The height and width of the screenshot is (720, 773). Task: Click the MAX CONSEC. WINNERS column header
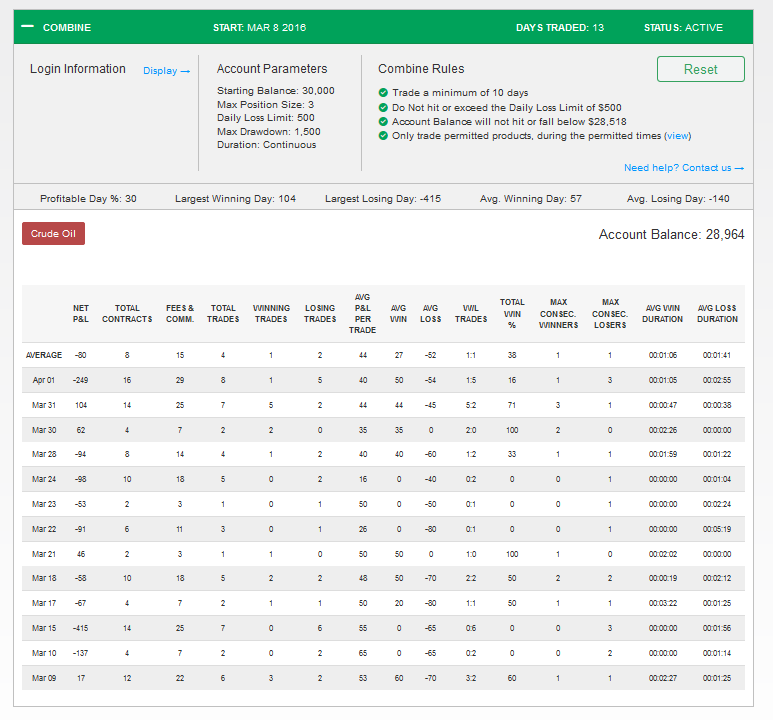point(558,314)
